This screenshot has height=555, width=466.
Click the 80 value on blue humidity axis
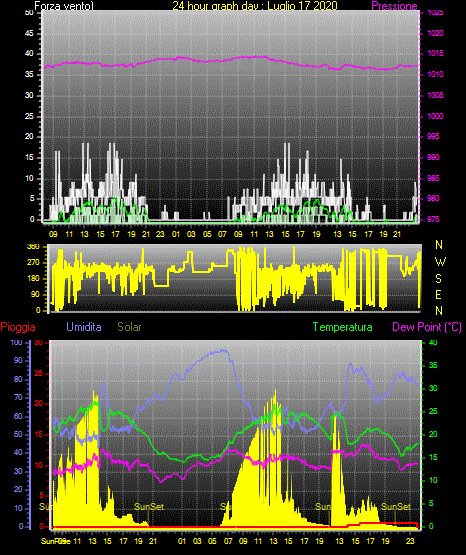18,379
